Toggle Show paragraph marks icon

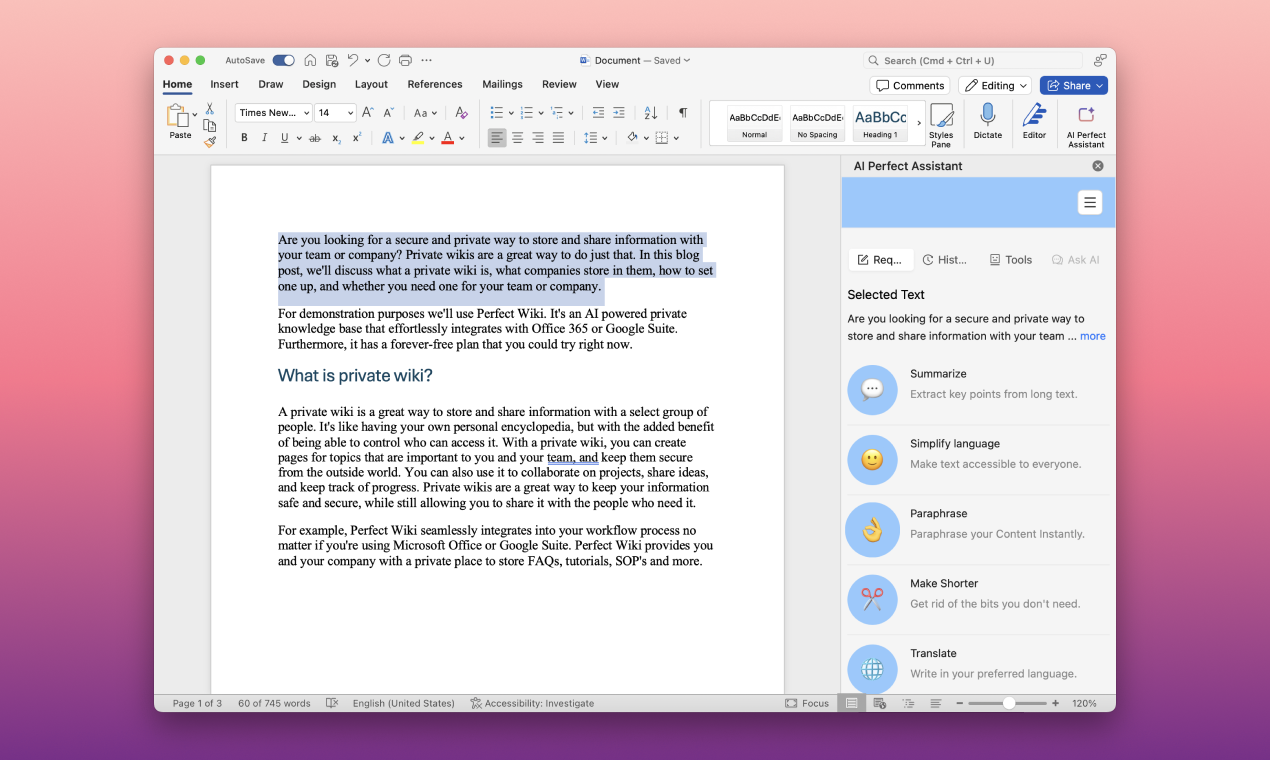tap(683, 113)
